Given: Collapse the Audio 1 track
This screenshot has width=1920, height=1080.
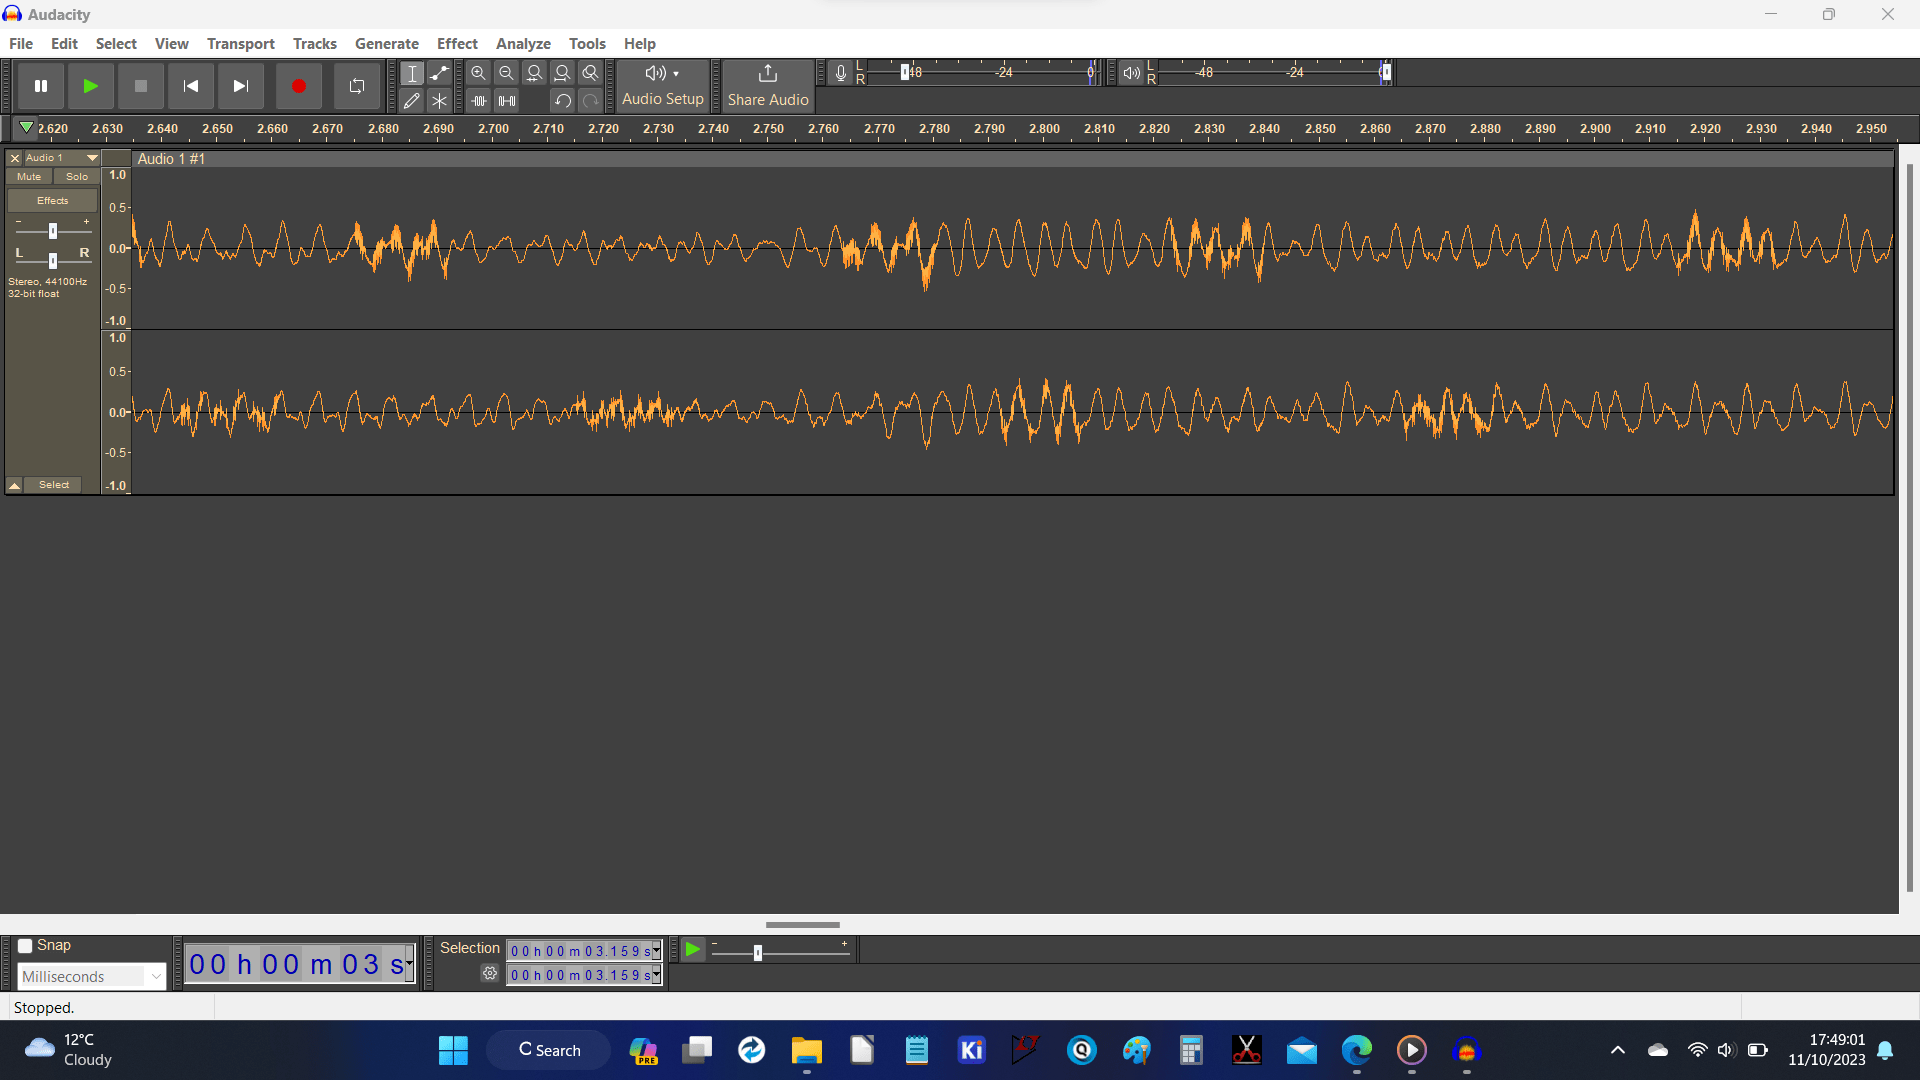Looking at the screenshot, I should point(15,486).
